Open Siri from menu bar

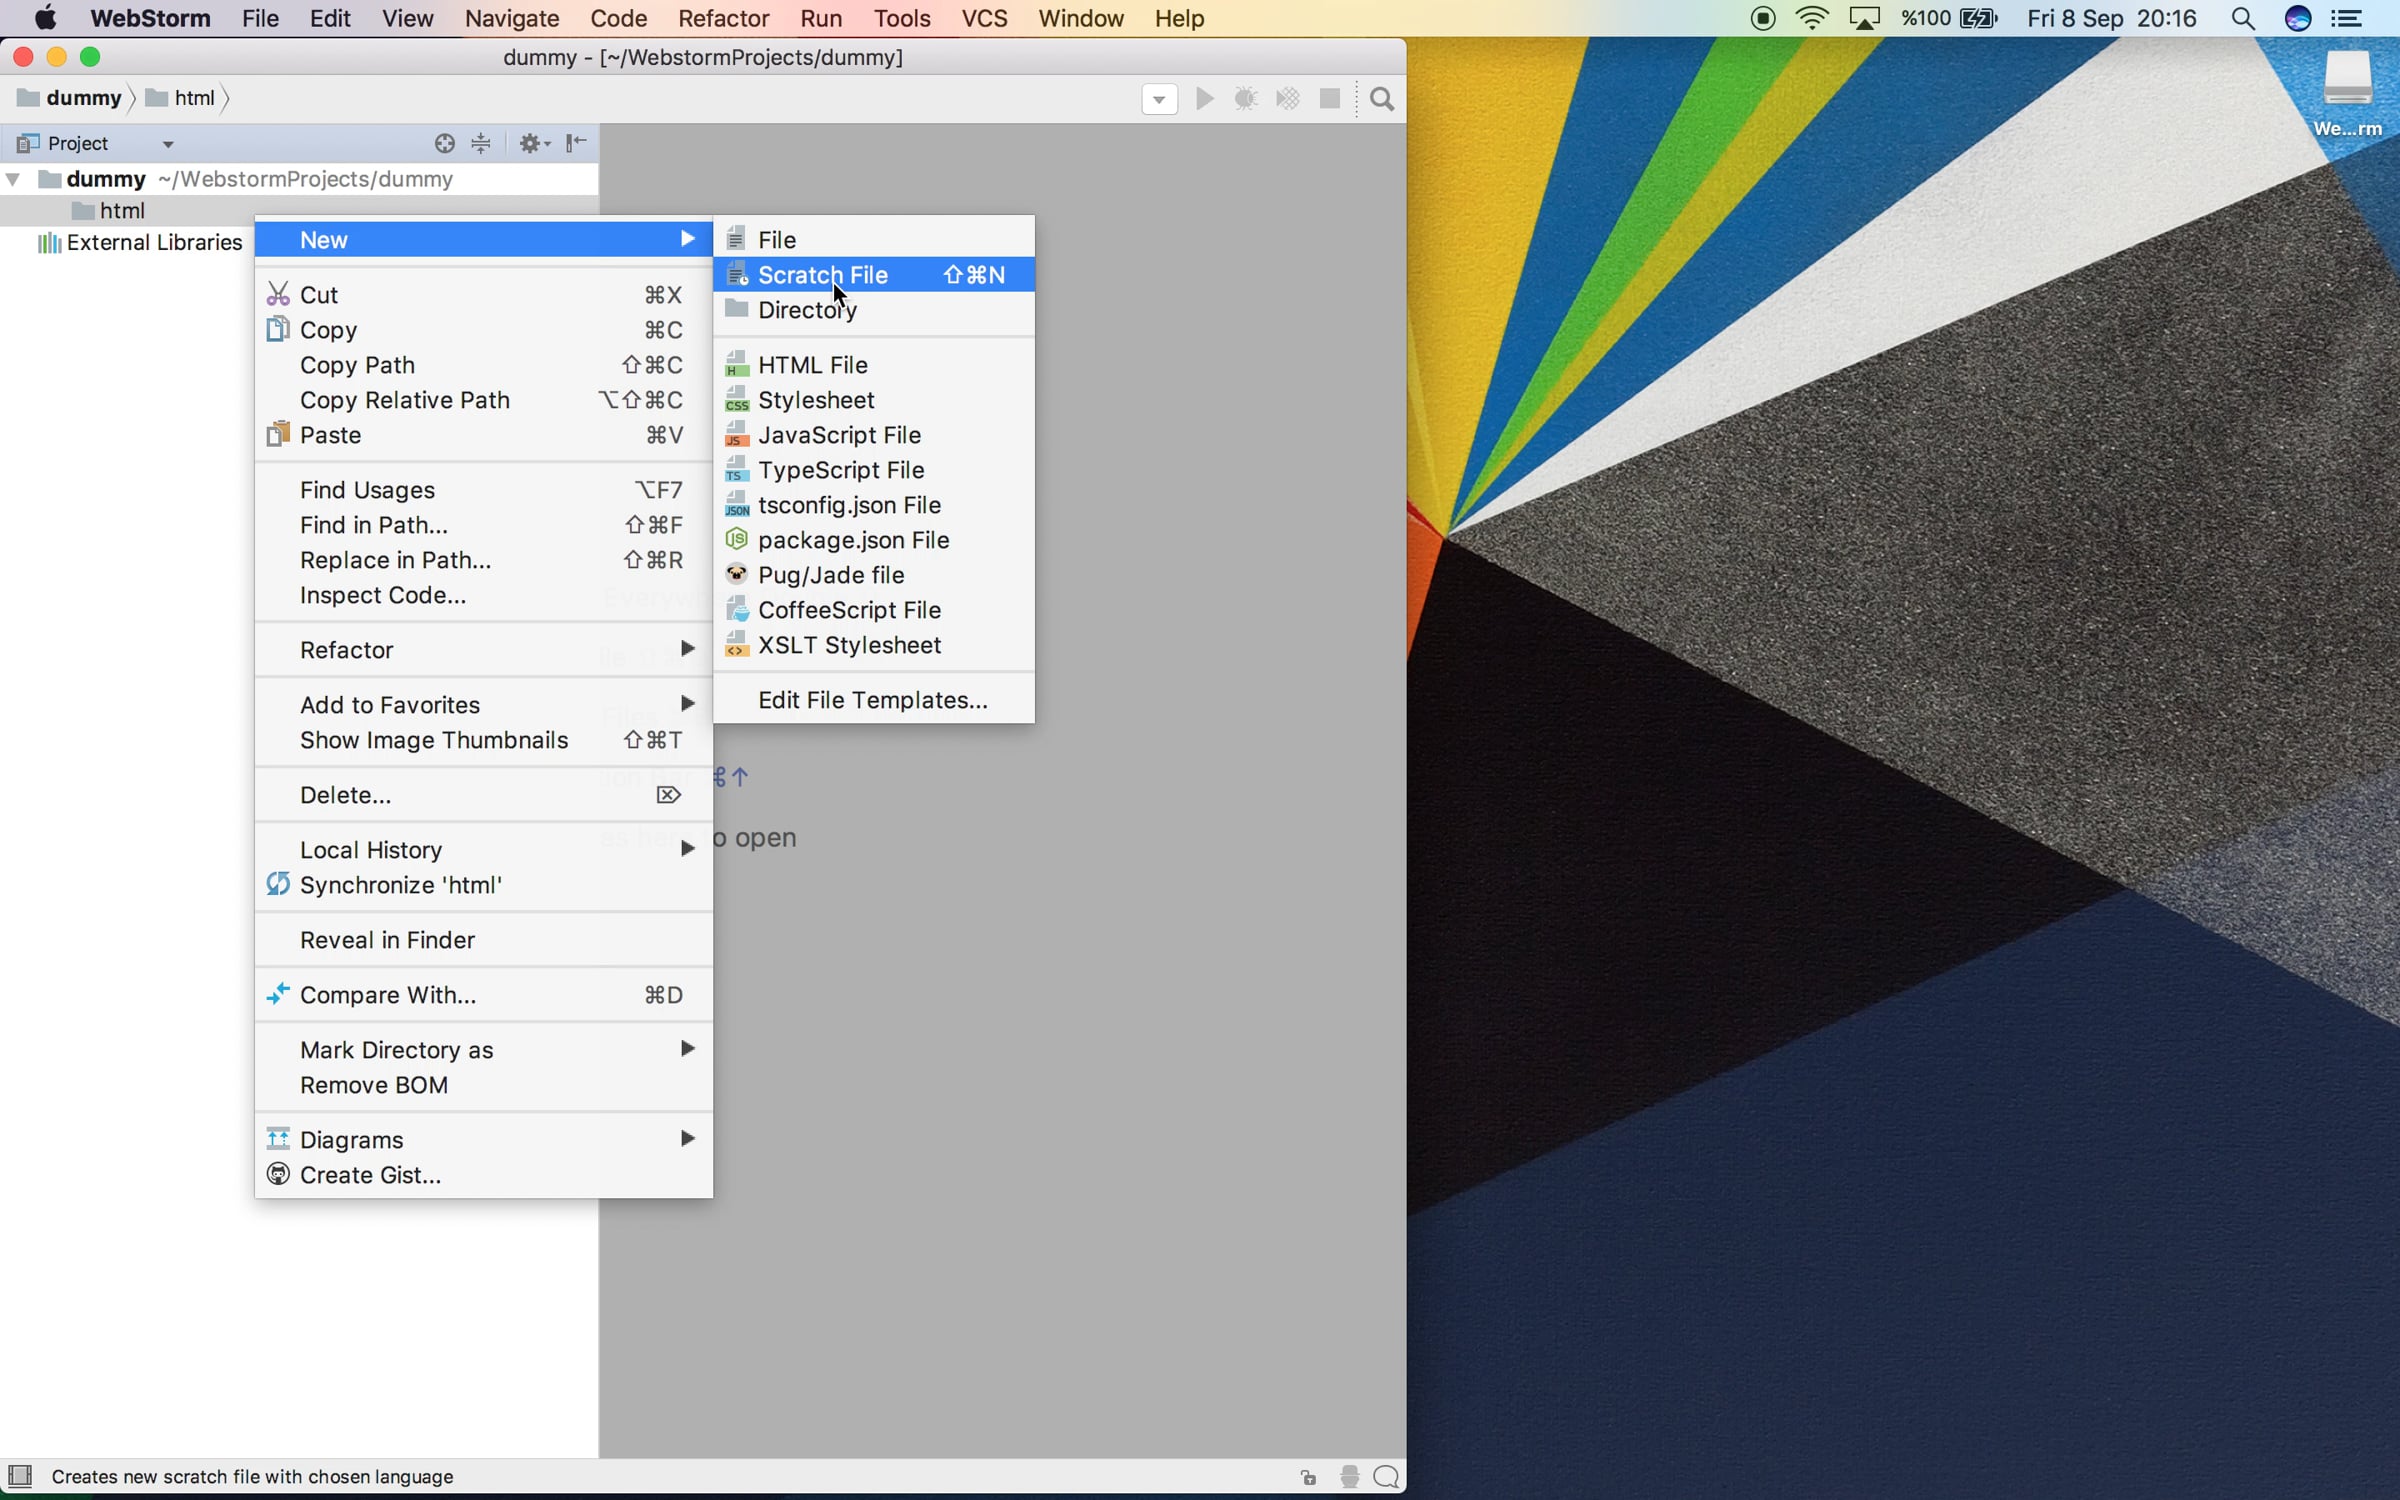(2298, 18)
